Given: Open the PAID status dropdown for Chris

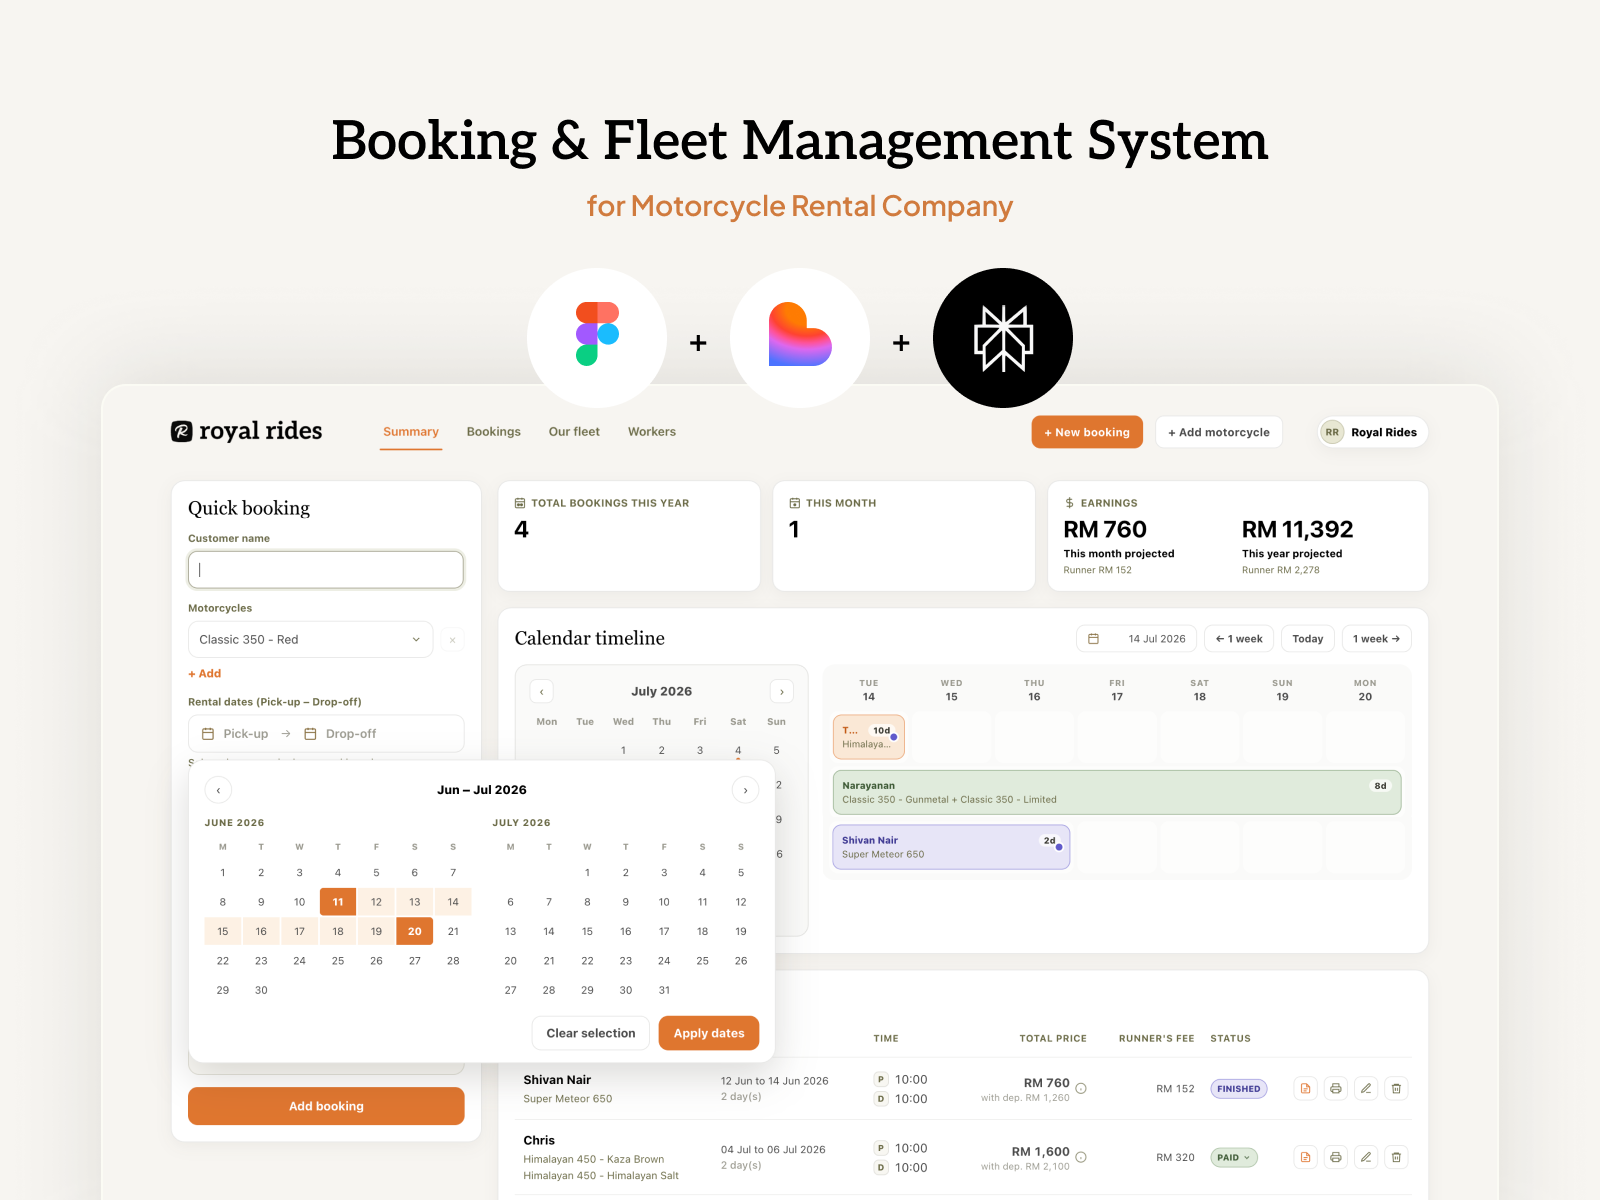Looking at the screenshot, I should (x=1234, y=1157).
